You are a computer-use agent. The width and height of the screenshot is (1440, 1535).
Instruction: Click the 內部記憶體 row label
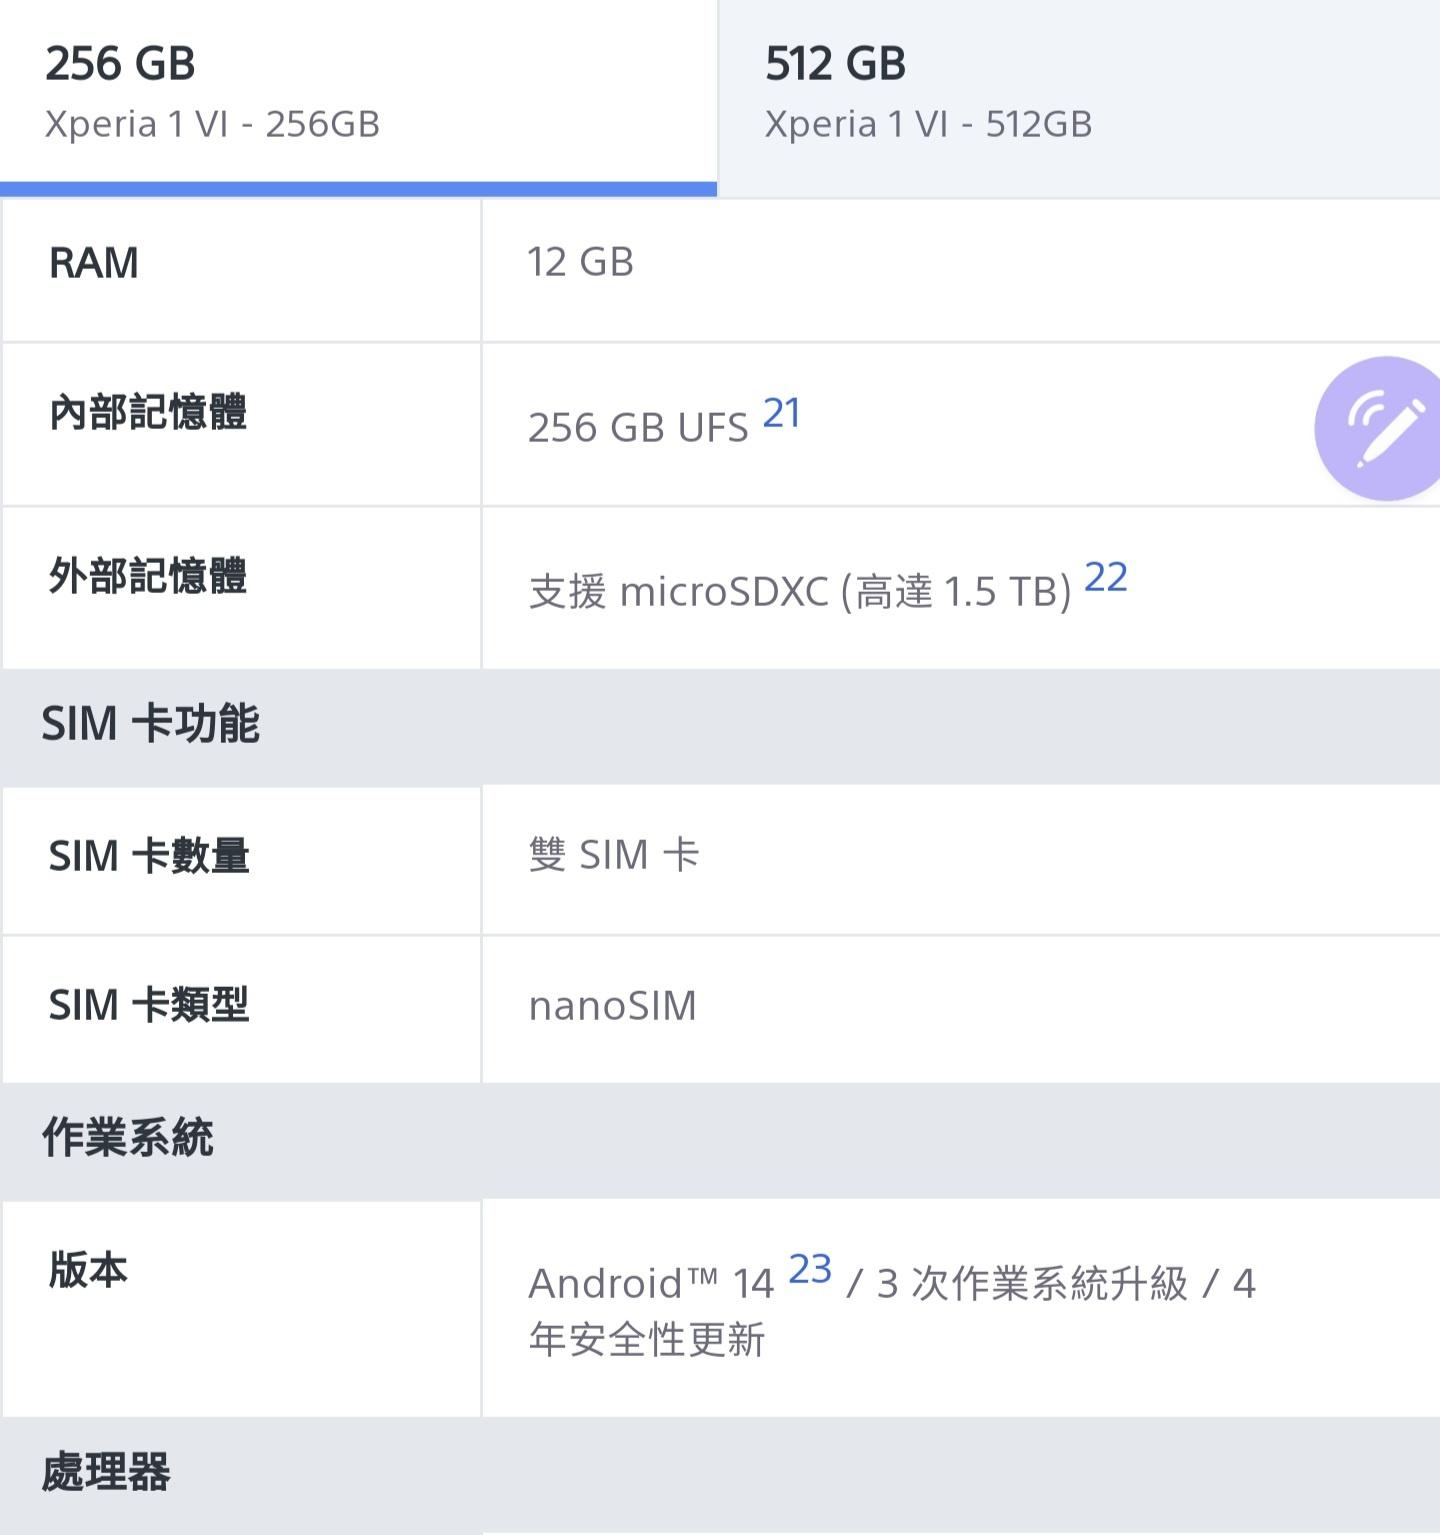148,412
